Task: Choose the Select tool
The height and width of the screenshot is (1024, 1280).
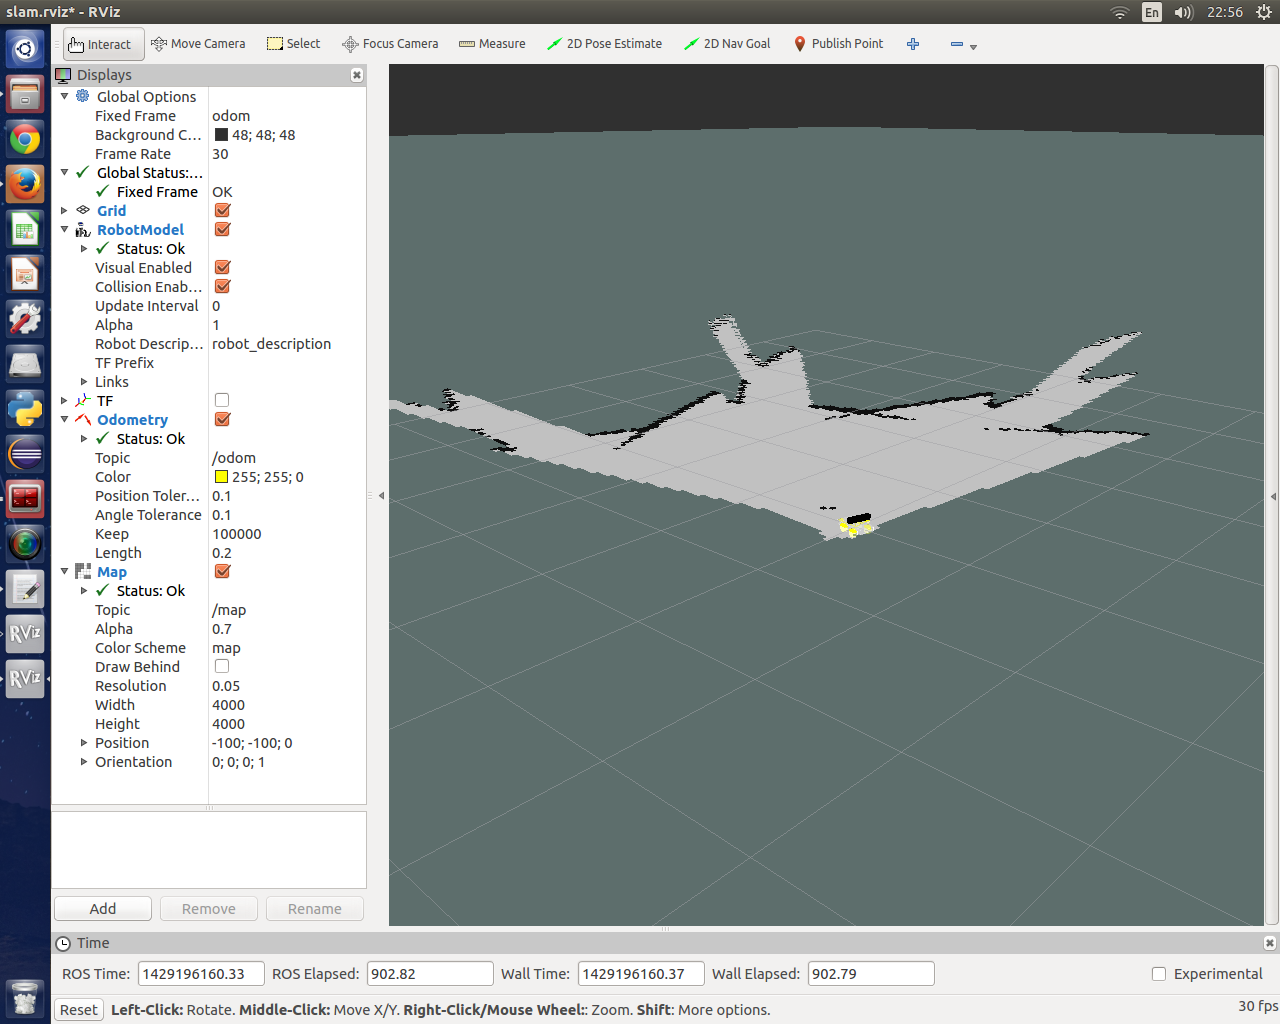Action: point(294,44)
